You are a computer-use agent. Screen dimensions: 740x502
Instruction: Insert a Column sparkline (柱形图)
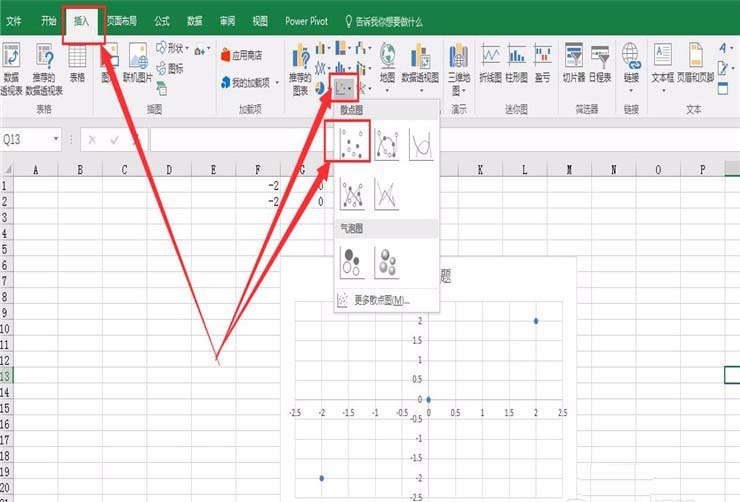click(516, 63)
